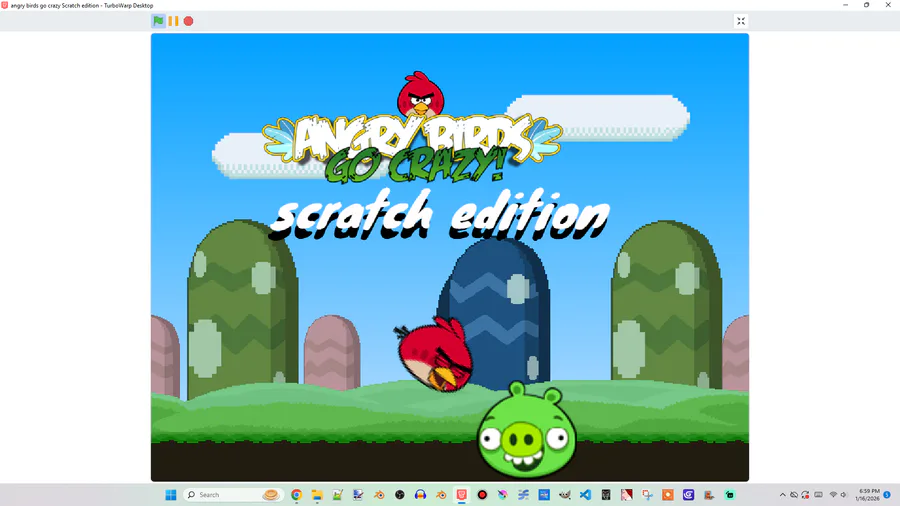Open the Wi-Fi network tray icon
900x506 pixels.
833,495
